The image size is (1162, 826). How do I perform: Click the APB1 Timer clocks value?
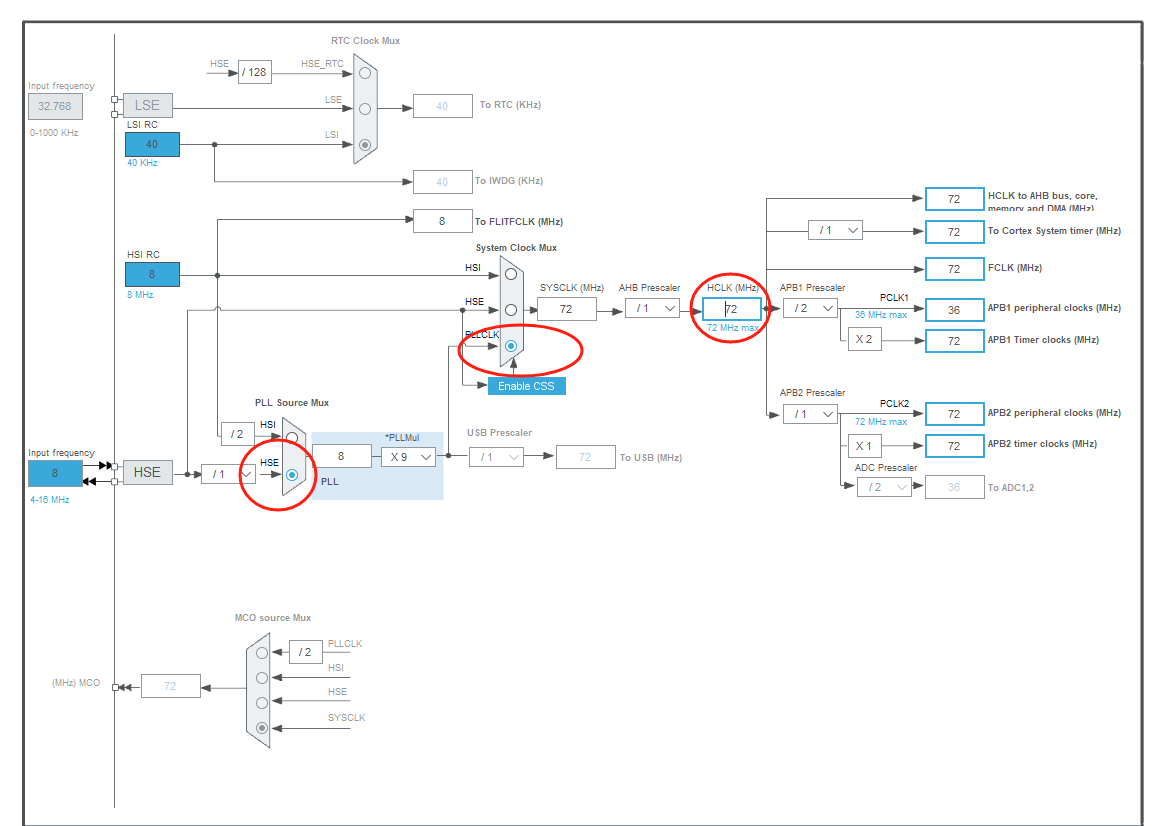954,341
